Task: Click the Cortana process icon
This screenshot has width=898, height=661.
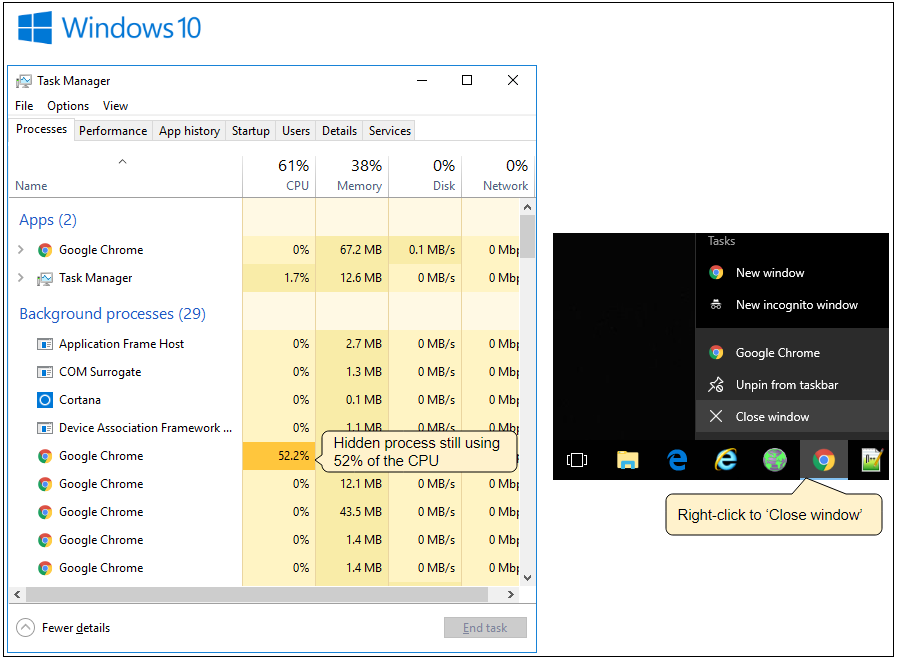Action: [44, 400]
